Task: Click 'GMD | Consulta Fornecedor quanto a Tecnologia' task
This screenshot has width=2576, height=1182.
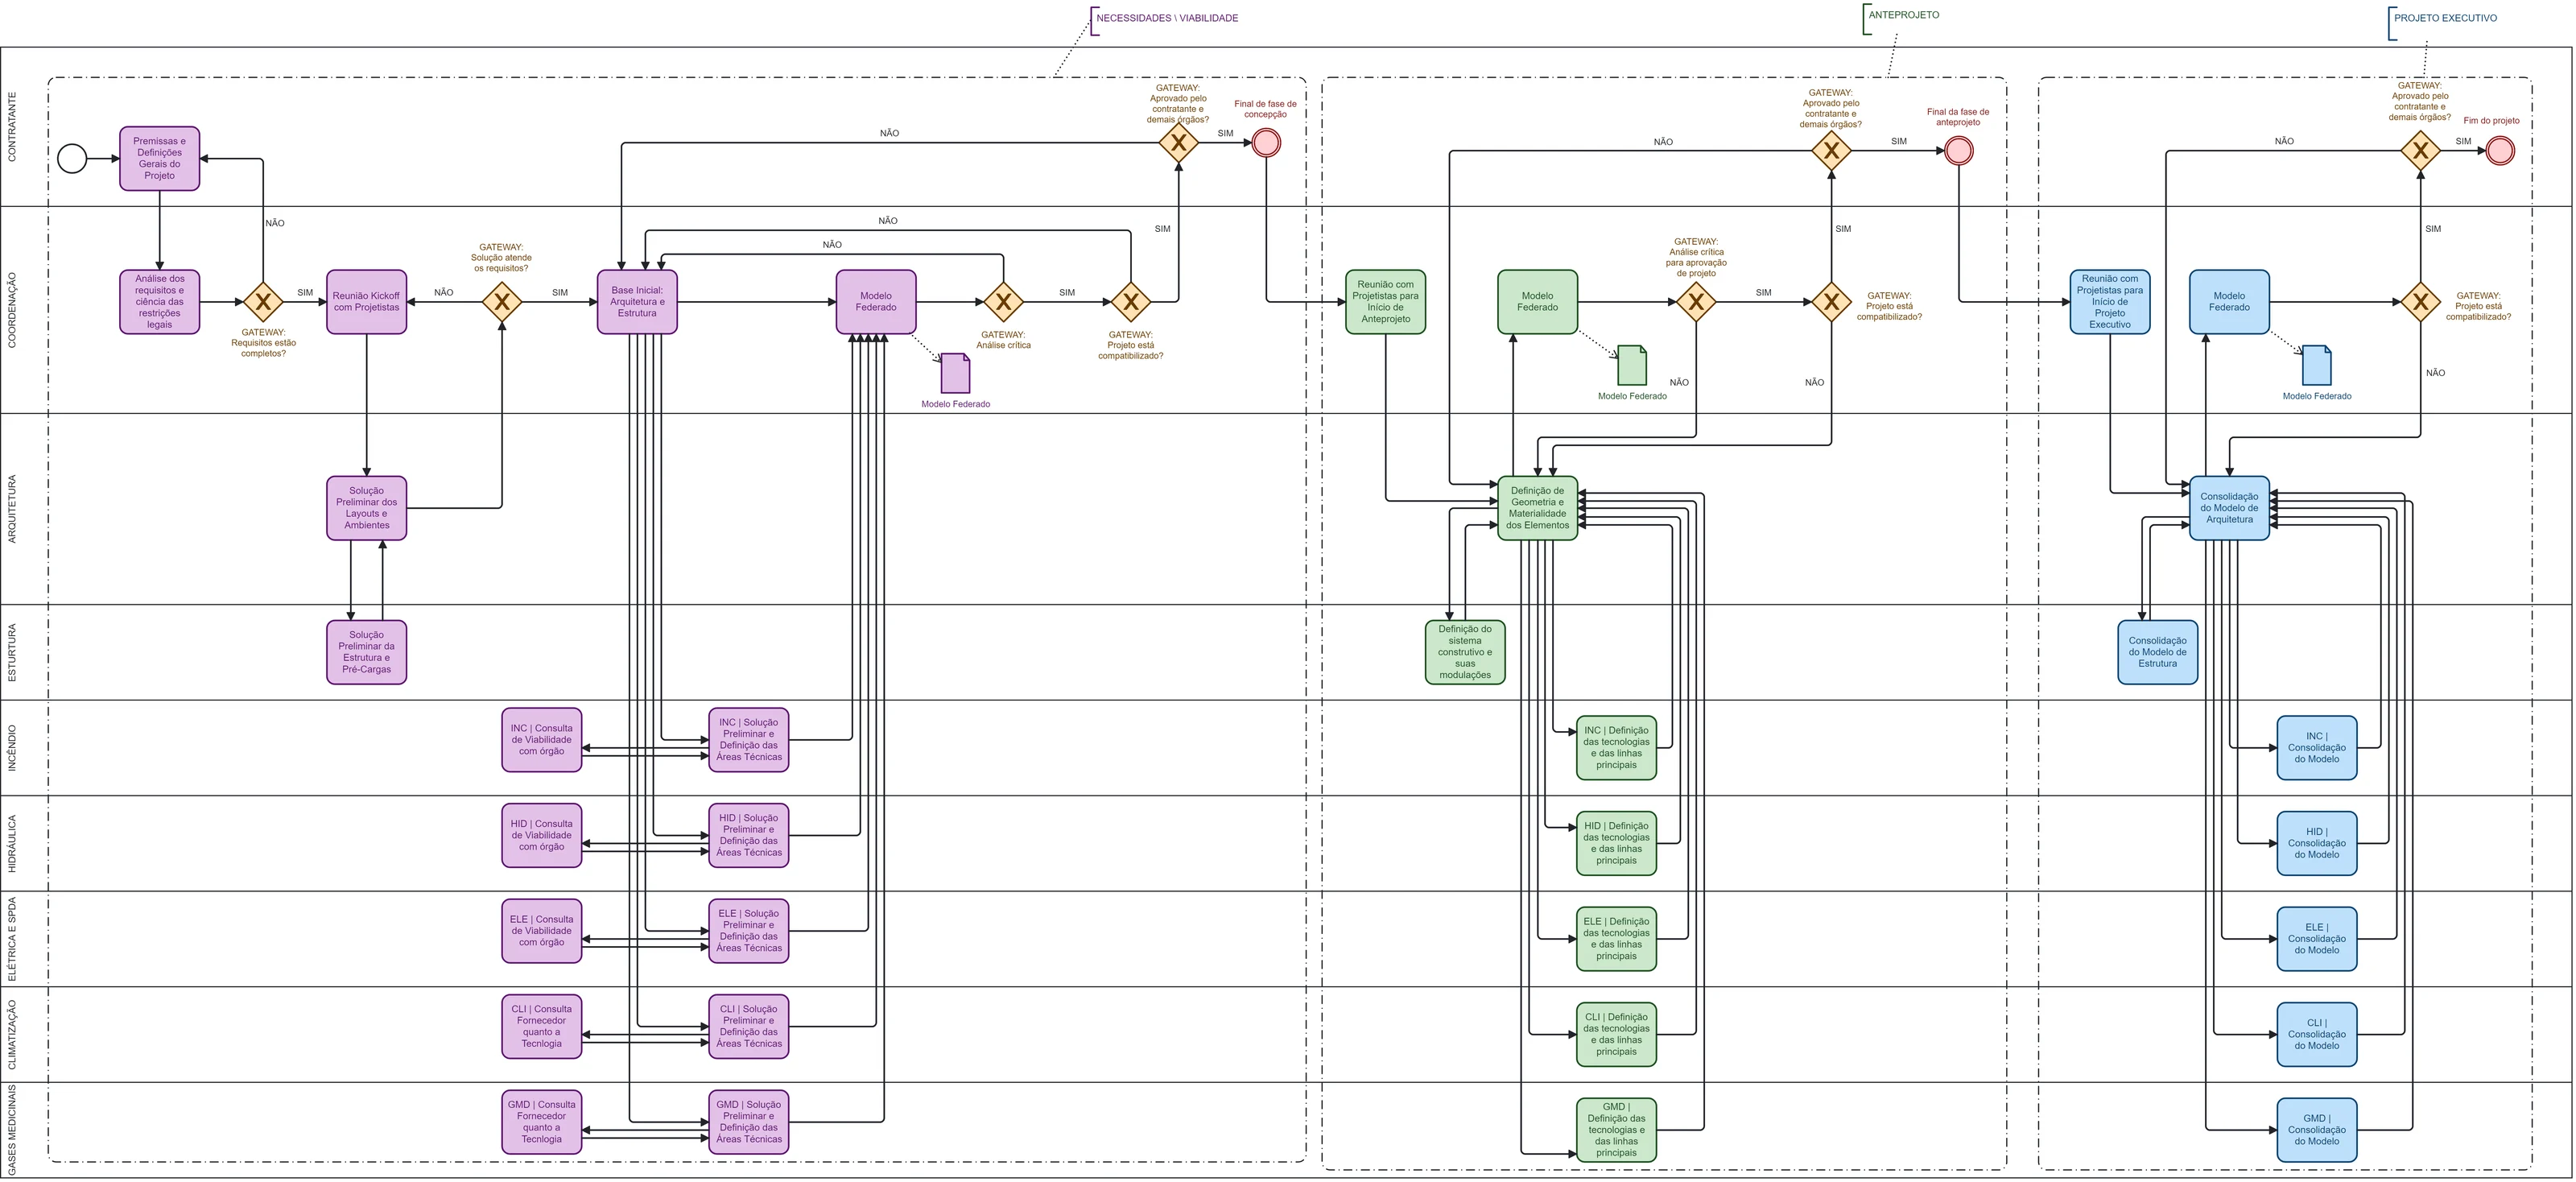Action: pyautogui.click(x=542, y=1122)
